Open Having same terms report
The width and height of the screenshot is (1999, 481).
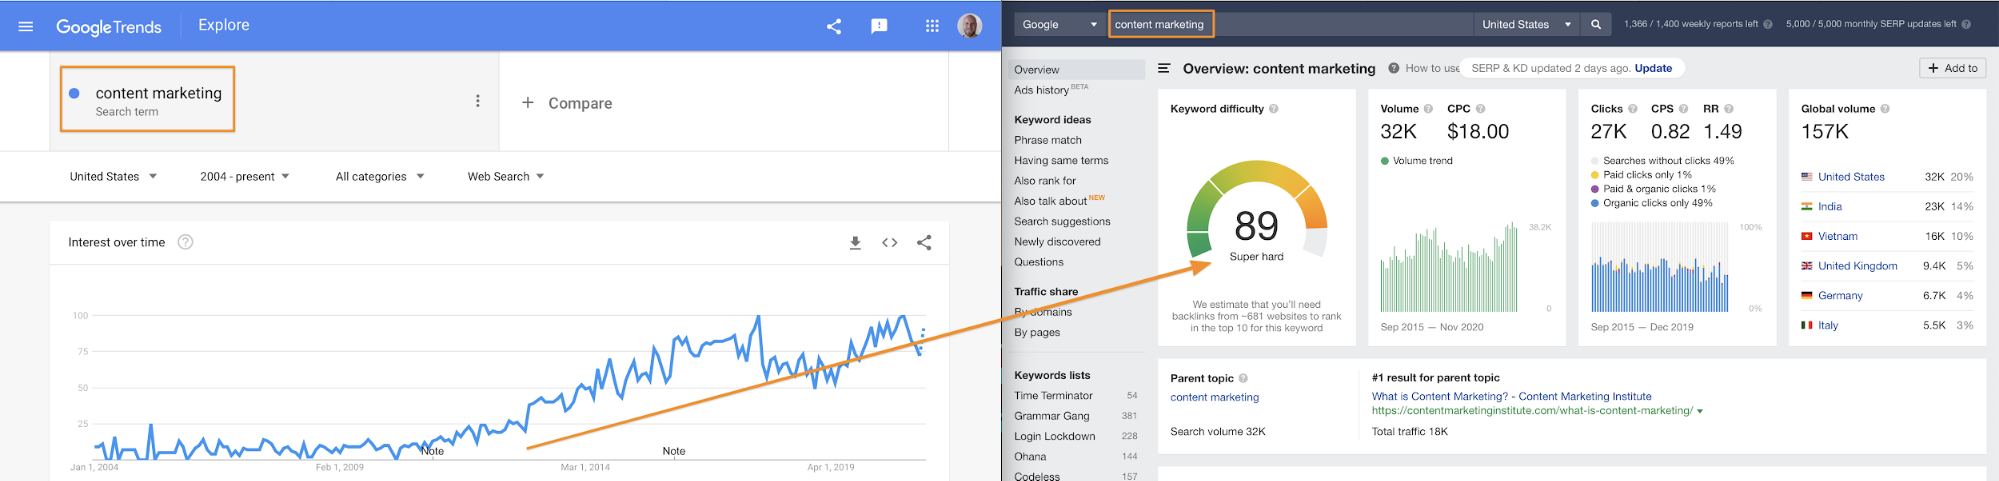[x=1061, y=160]
